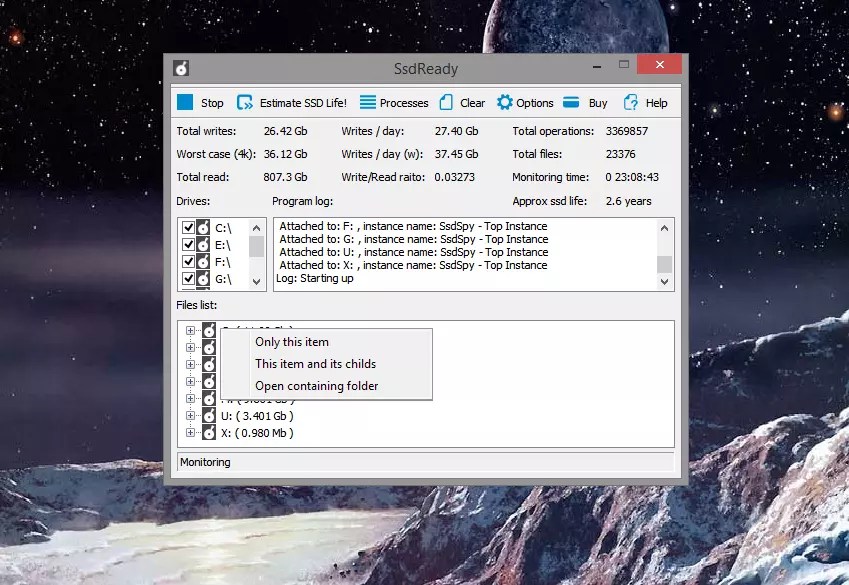The image size is (849, 585).
Task: Click the 'Attached to: U:' log line
Action: point(414,252)
